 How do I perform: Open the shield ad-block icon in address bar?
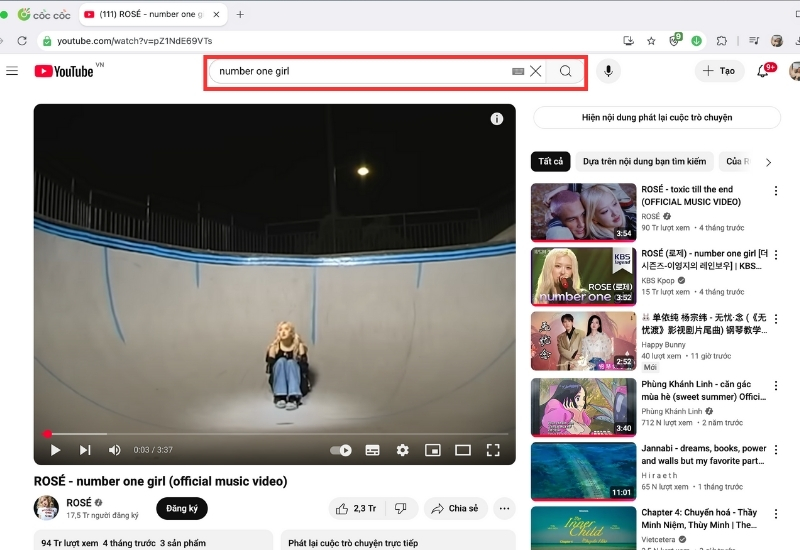[674, 40]
